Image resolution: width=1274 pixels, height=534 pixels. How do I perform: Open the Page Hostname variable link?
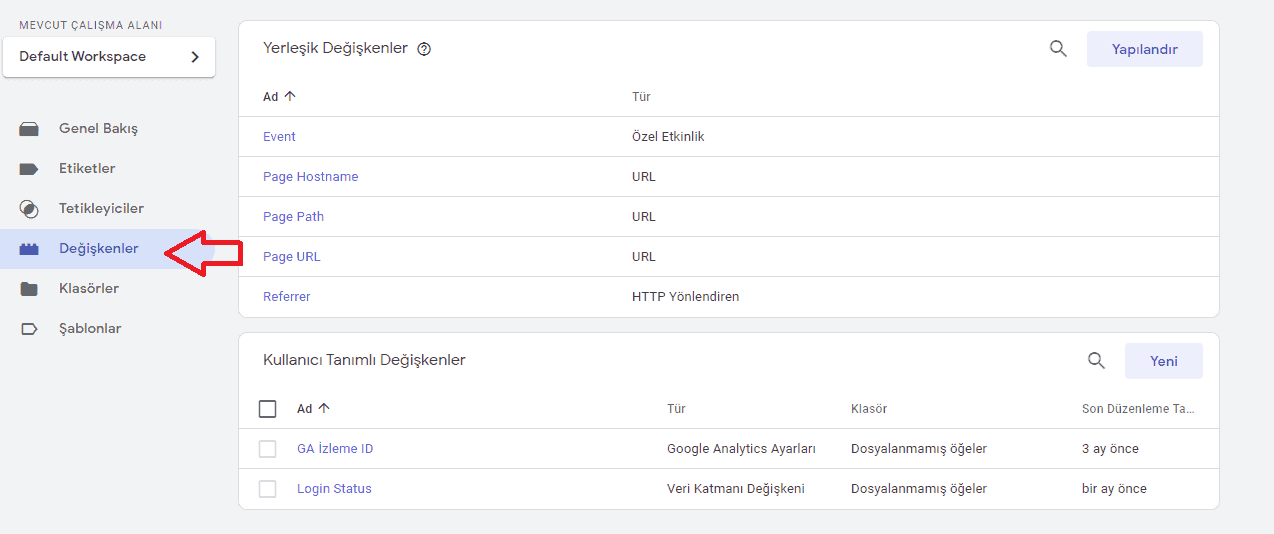click(x=310, y=177)
